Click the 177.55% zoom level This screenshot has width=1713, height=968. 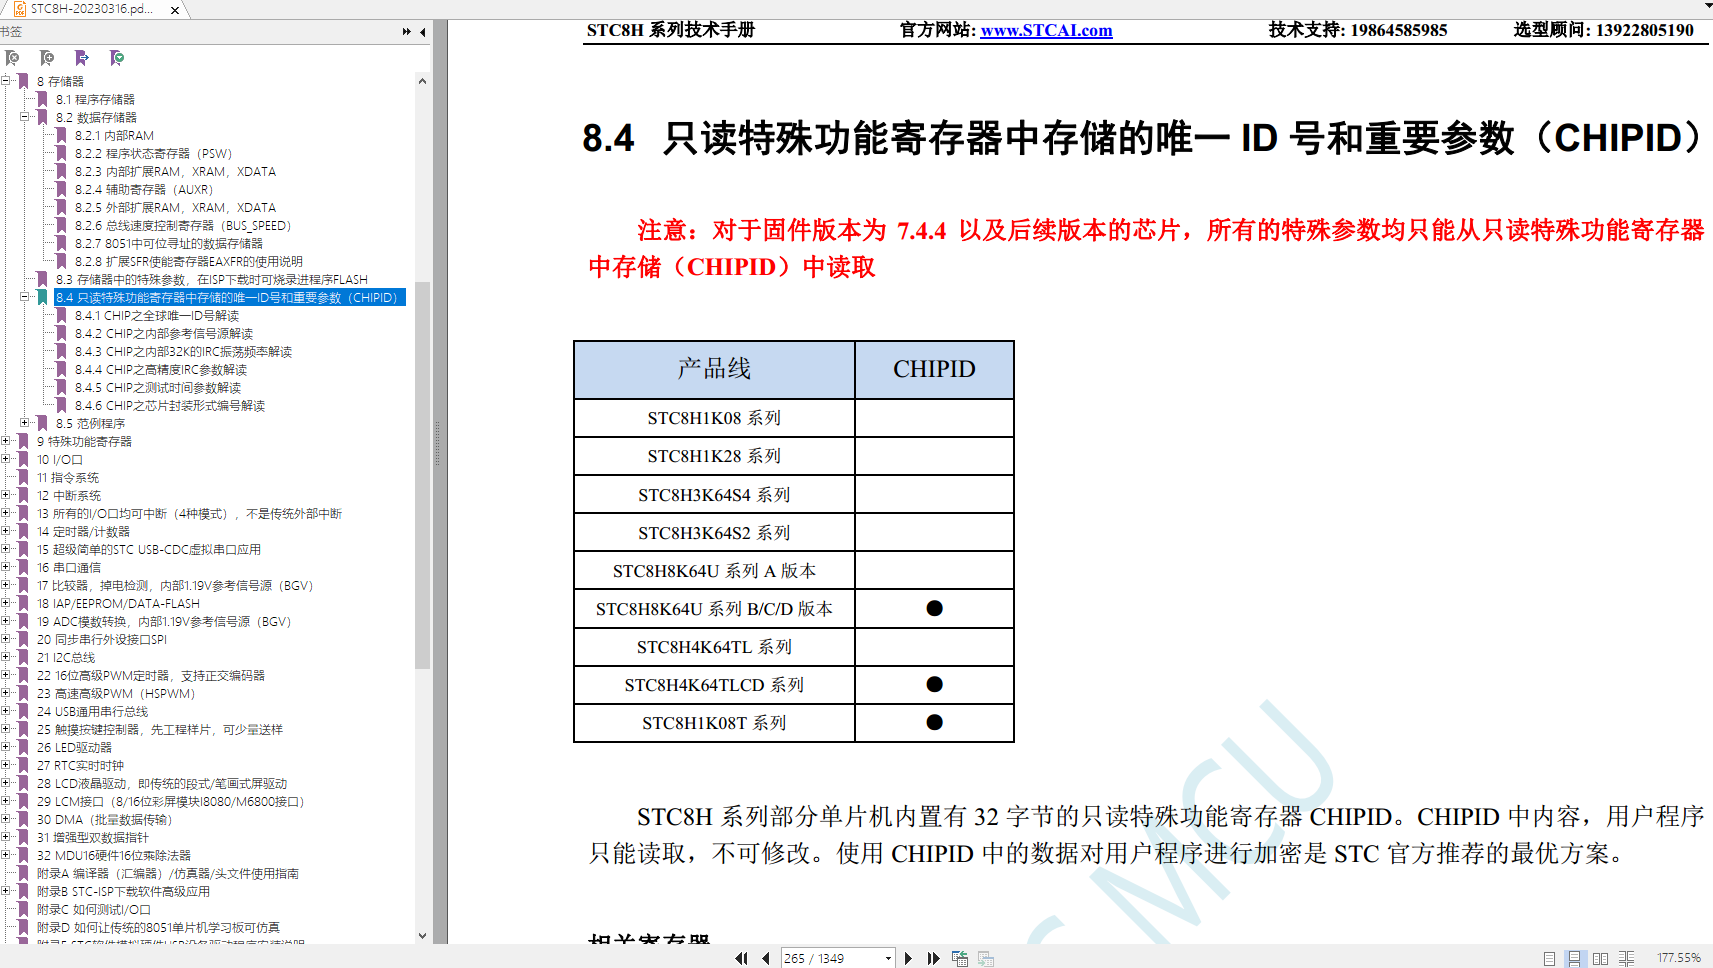(1678, 958)
